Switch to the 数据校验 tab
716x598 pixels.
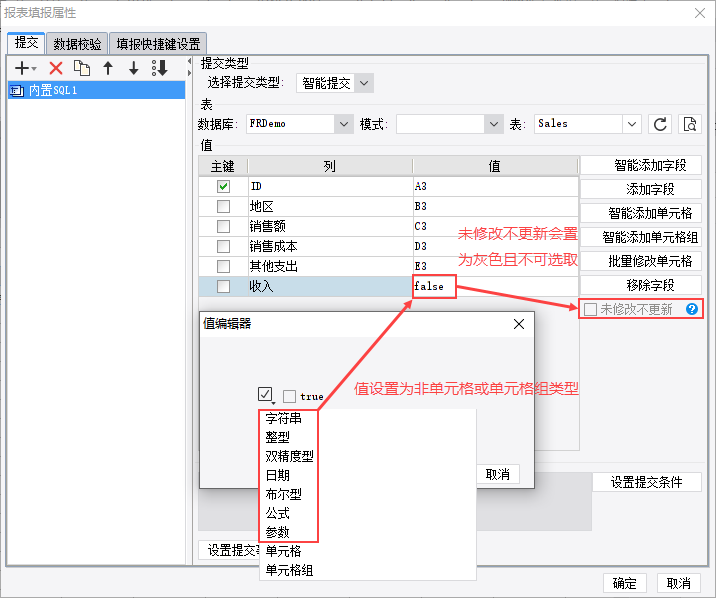coord(77,44)
